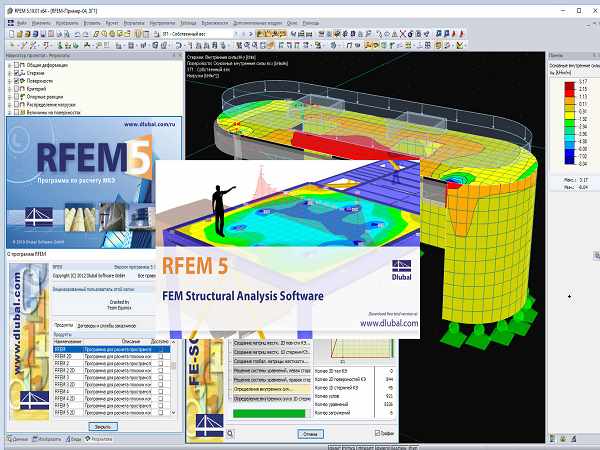Open the Окно menu
This screenshot has height=450, width=600.
[x=292, y=23]
